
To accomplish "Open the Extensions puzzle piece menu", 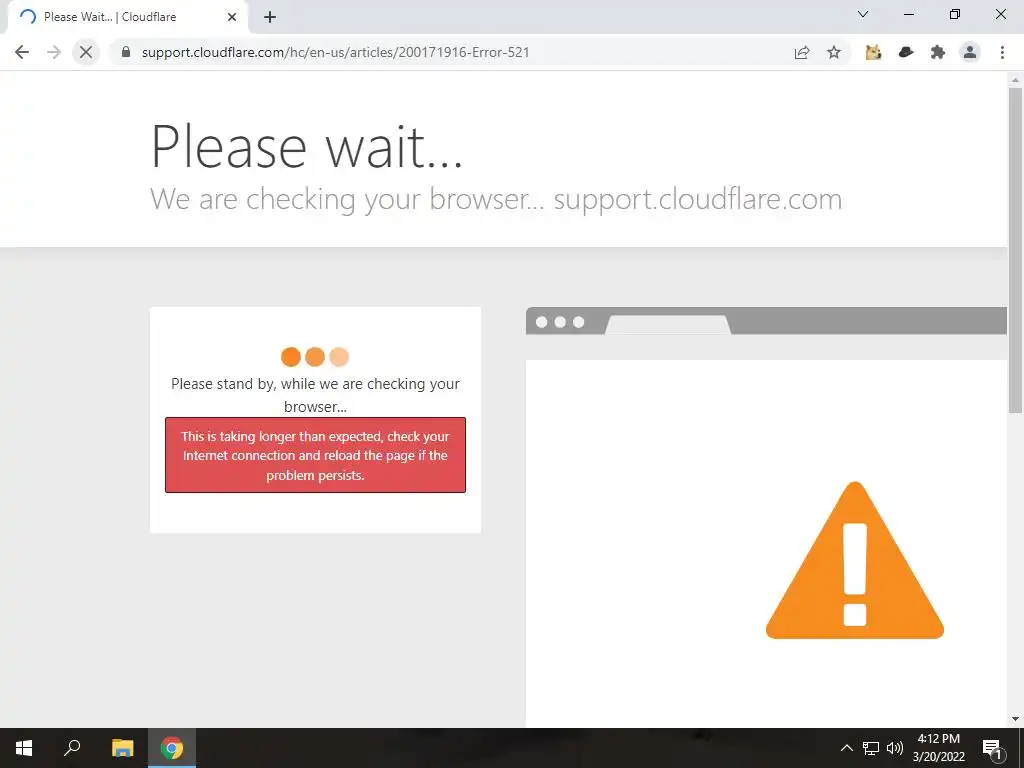I will pos(938,52).
